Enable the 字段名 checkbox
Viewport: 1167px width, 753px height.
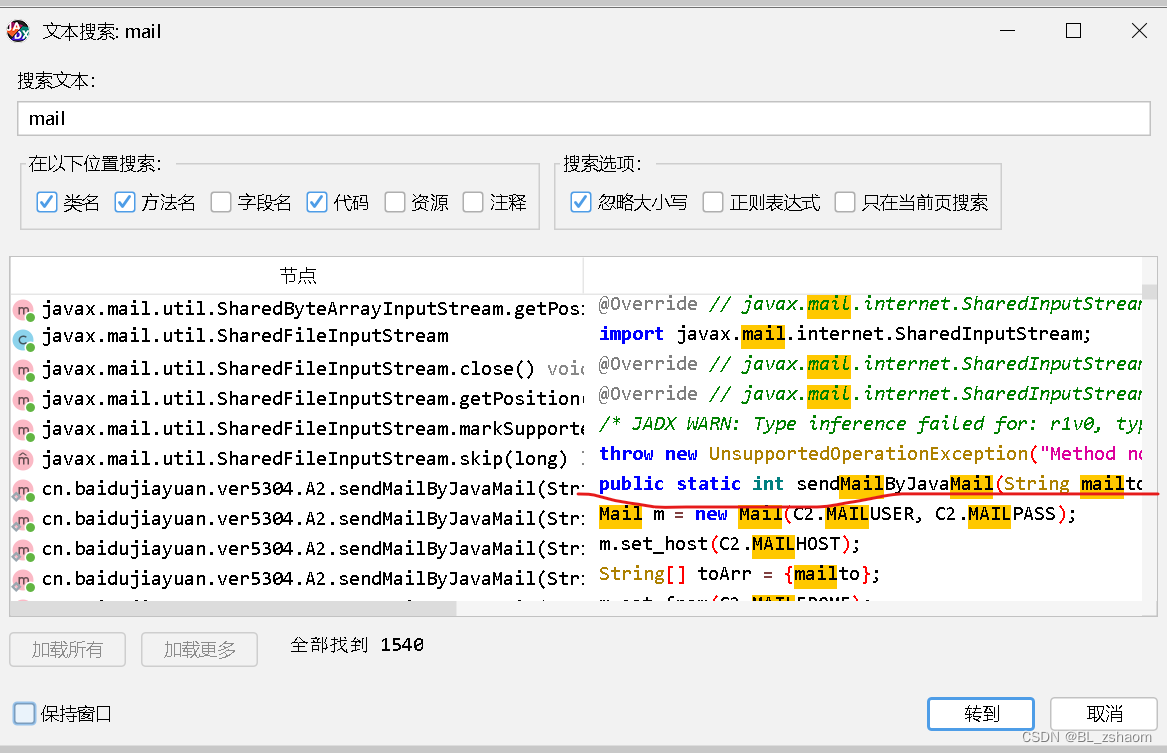coord(220,202)
